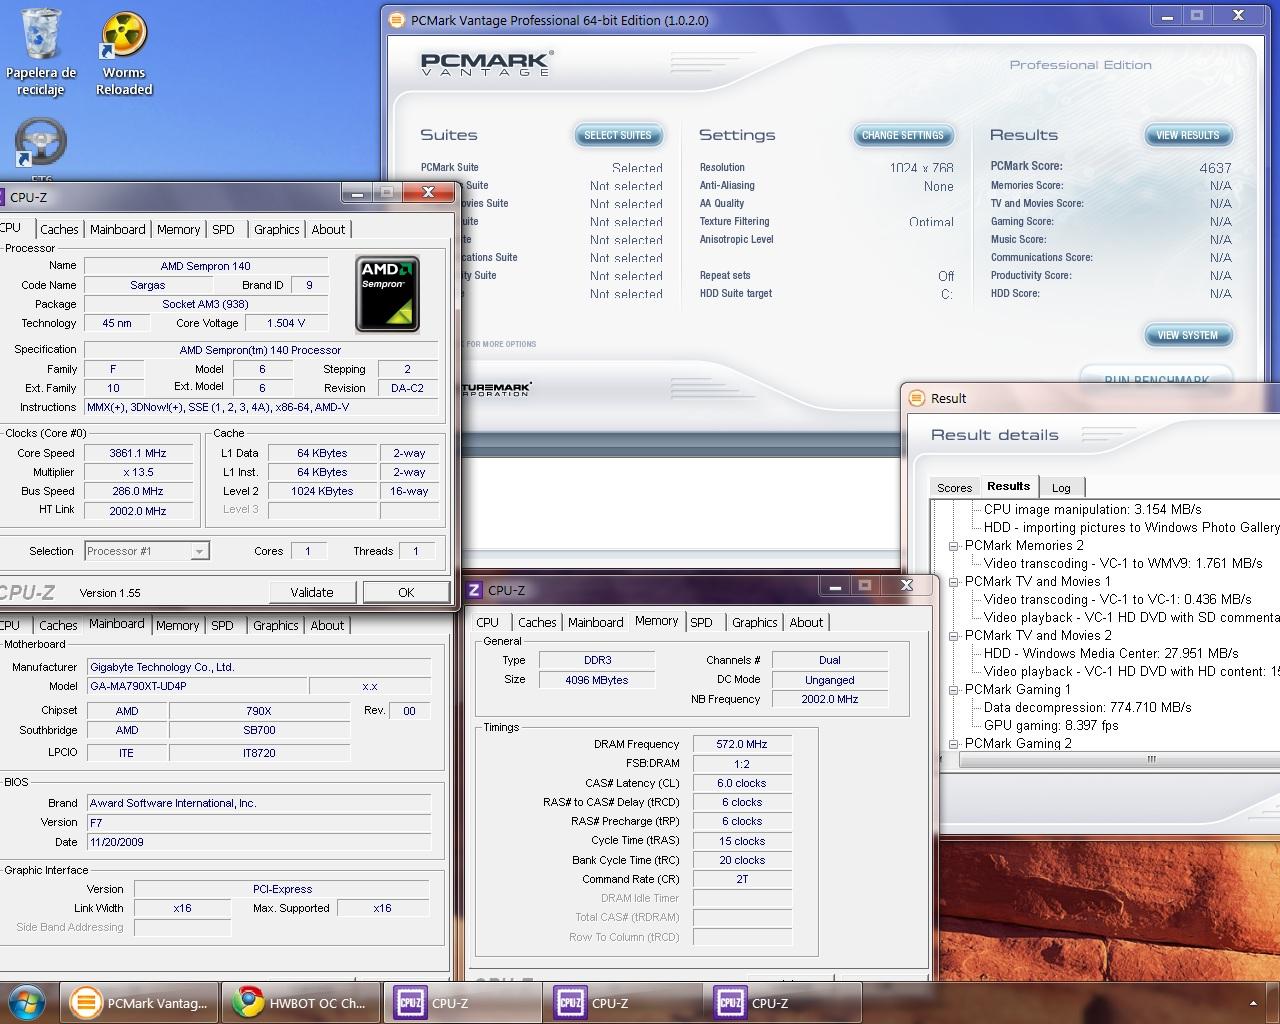Open Graphics tab in top CPU-Z window
Viewport: 1280px width, 1024px height.
pyautogui.click(x=276, y=229)
